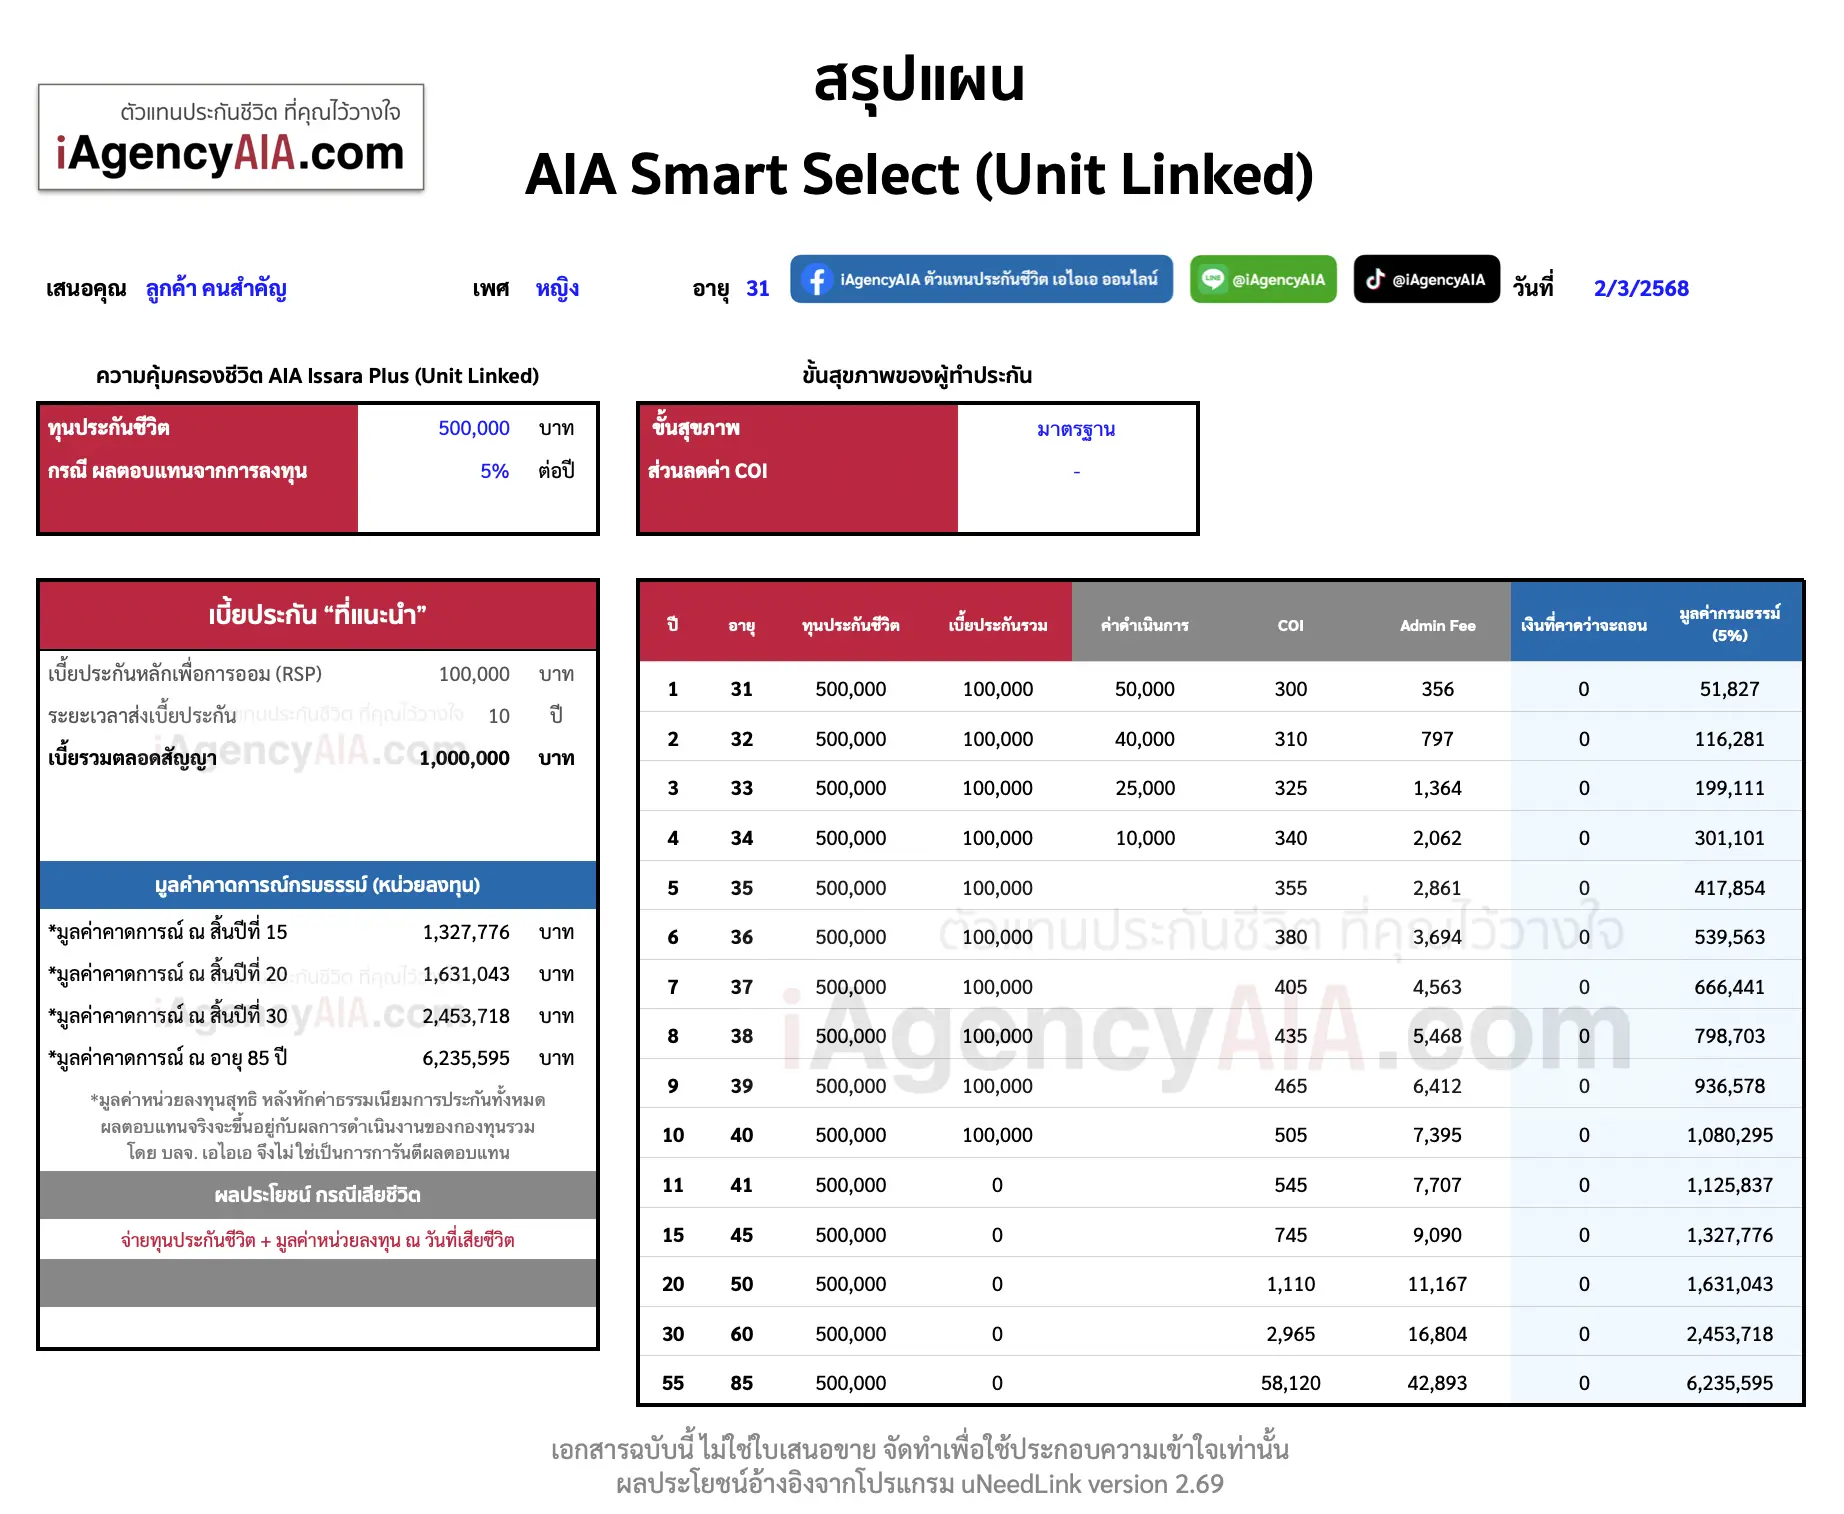
Task: Click the sum insured value 500,000
Action: [473, 428]
